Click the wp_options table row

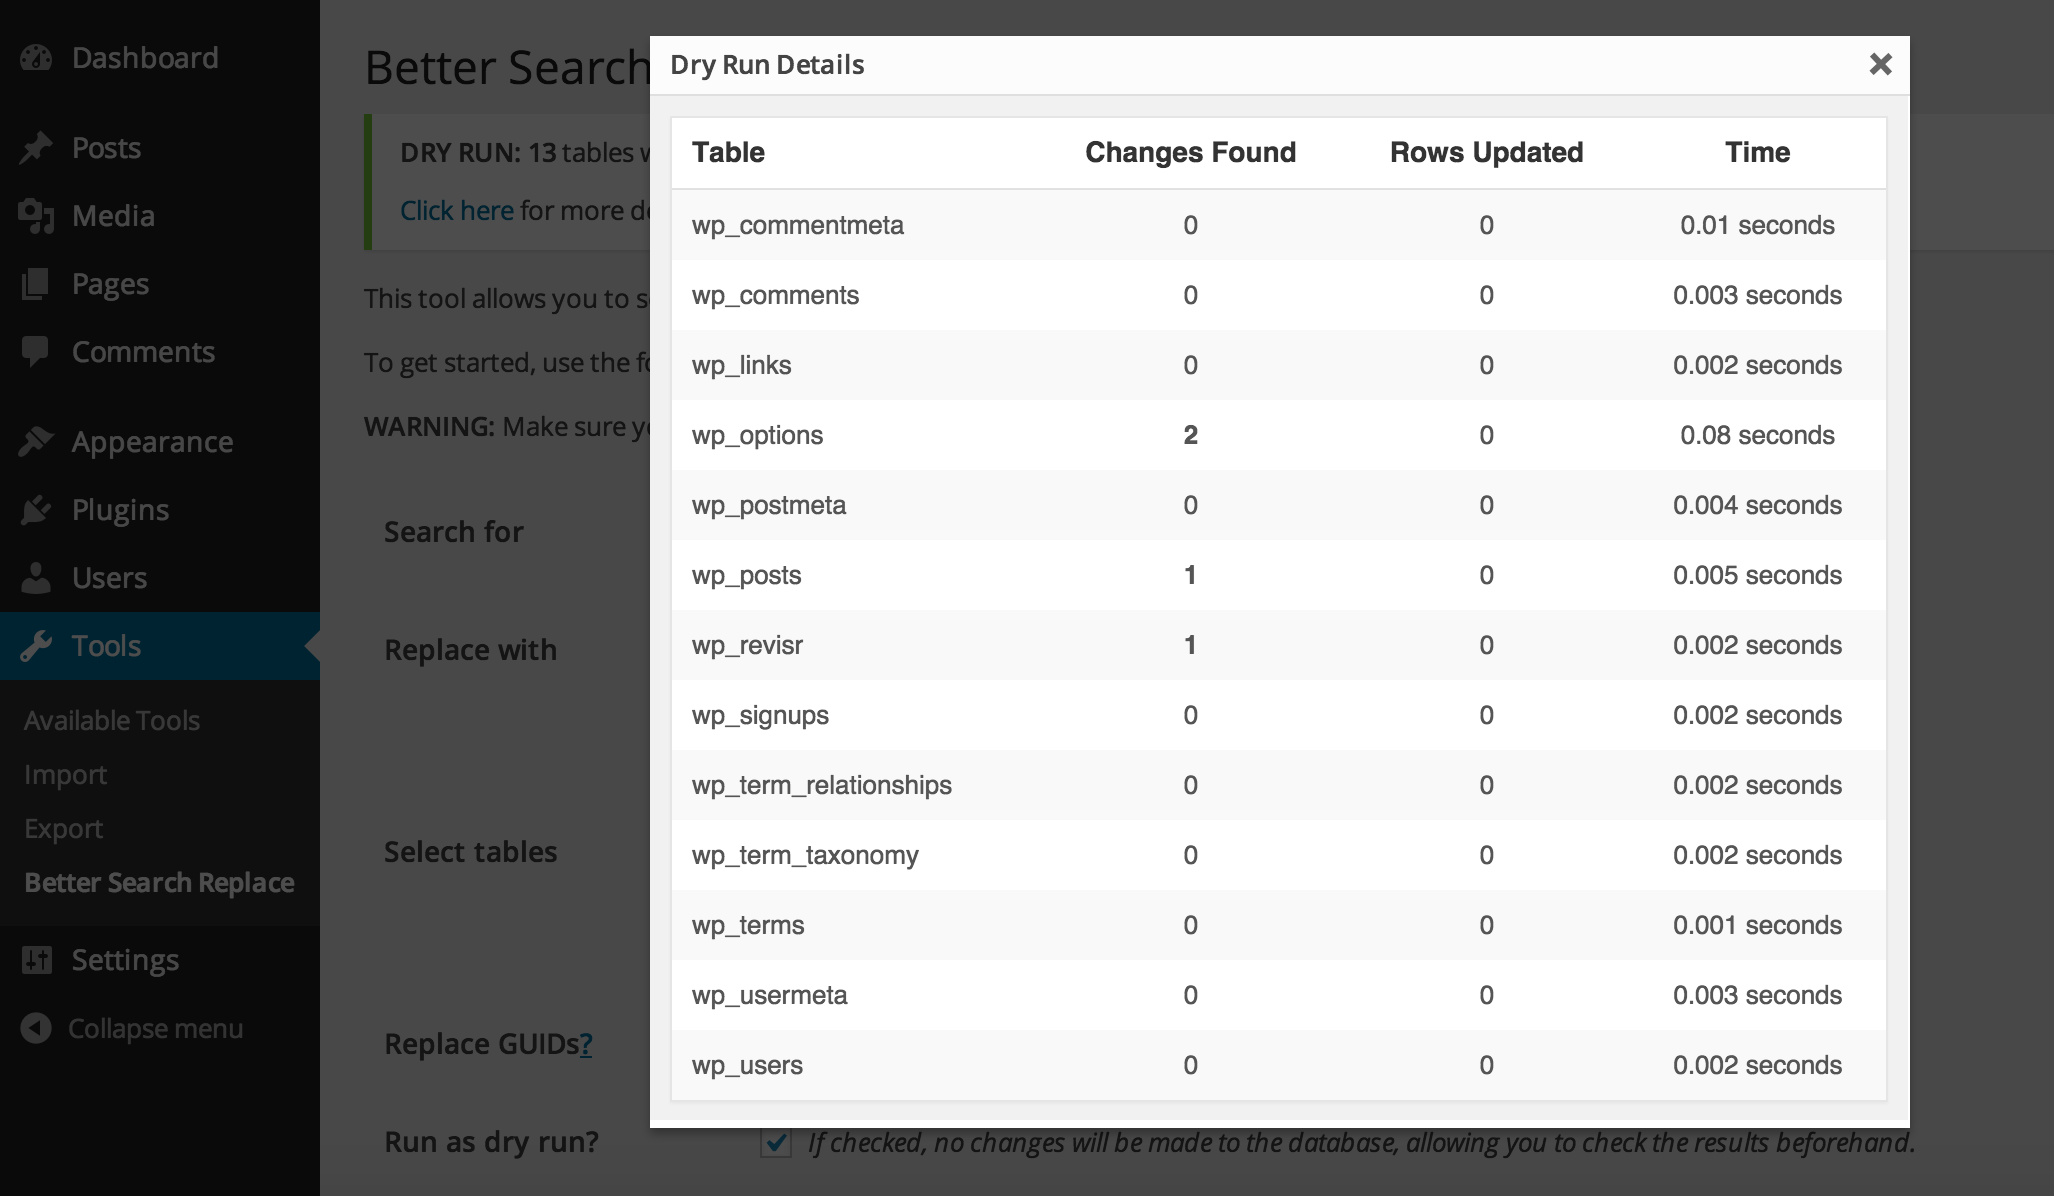757,435
